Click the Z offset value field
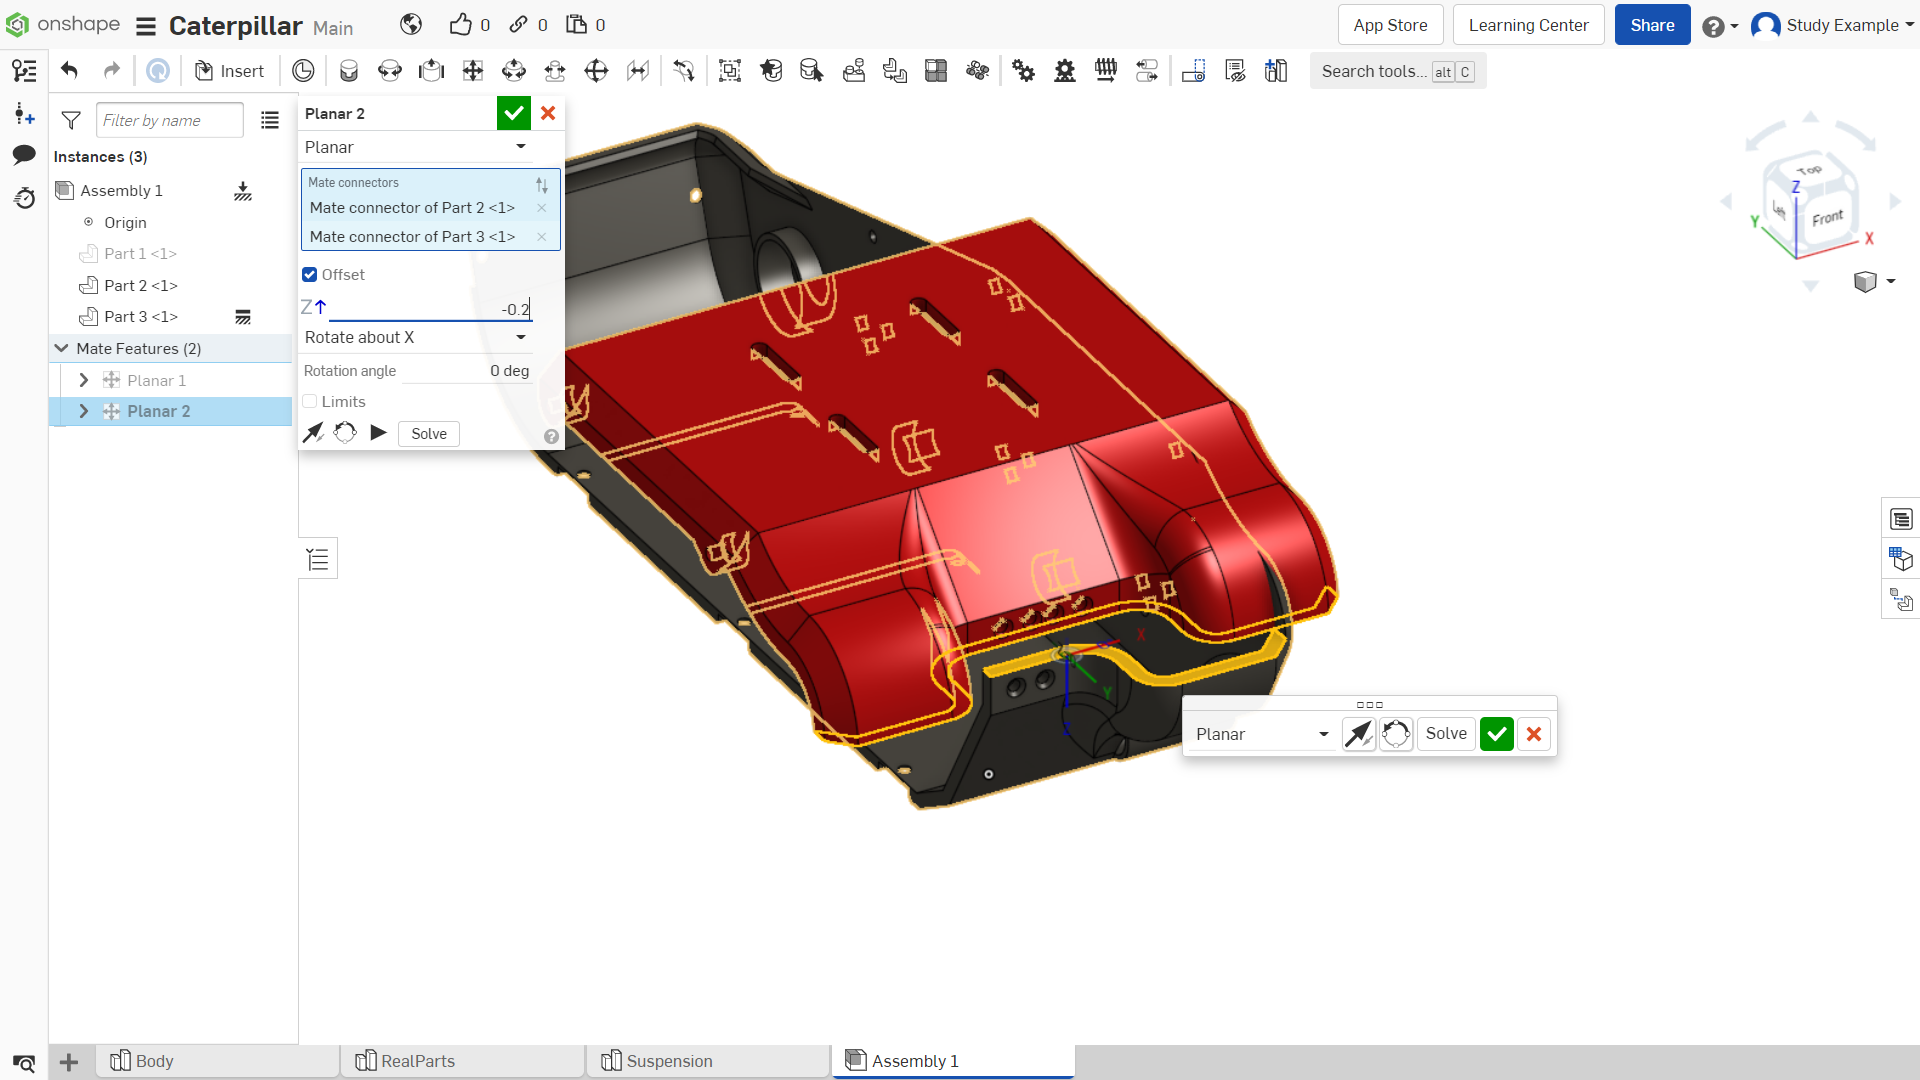 [x=431, y=309]
